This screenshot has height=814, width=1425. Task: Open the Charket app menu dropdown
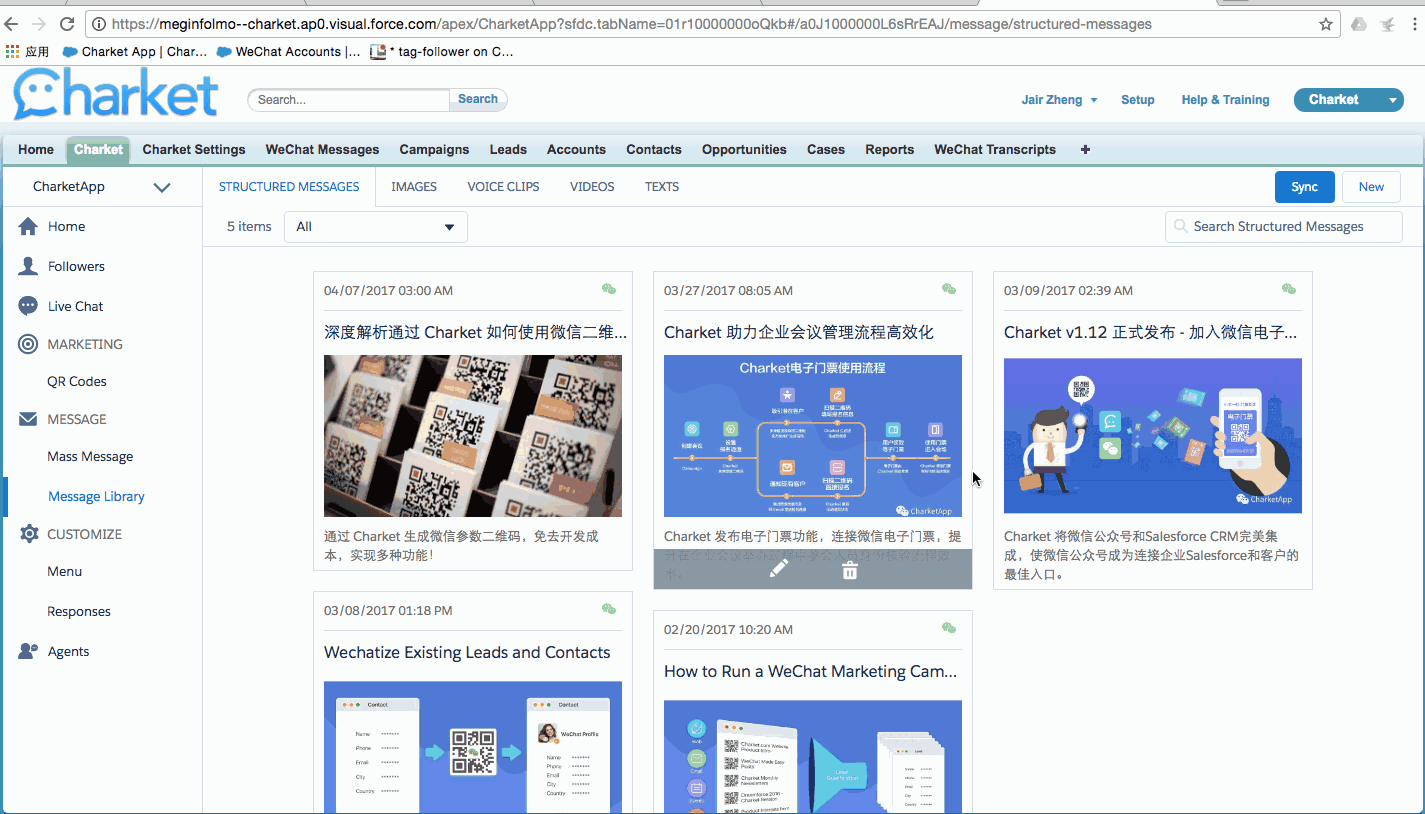[1394, 100]
